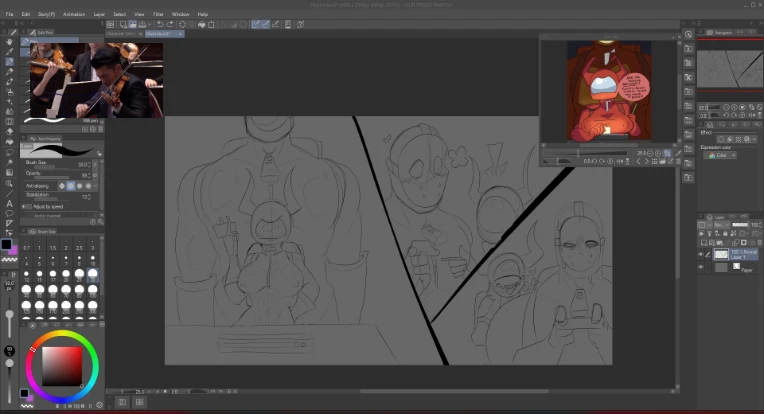Click the Sub View reference image
Screen dimensions: 764x414
tap(609, 91)
